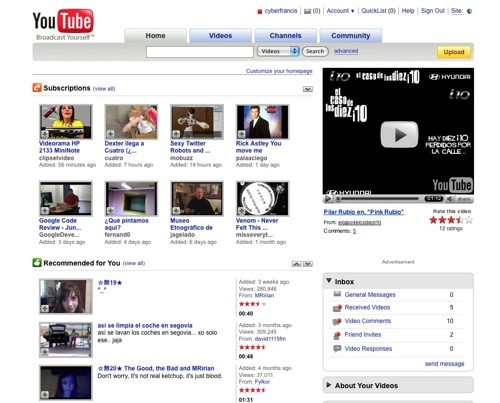The width and height of the screenshot is (500, 403).
Task: Open Received Videos inbox link
Action: point(367,307)
